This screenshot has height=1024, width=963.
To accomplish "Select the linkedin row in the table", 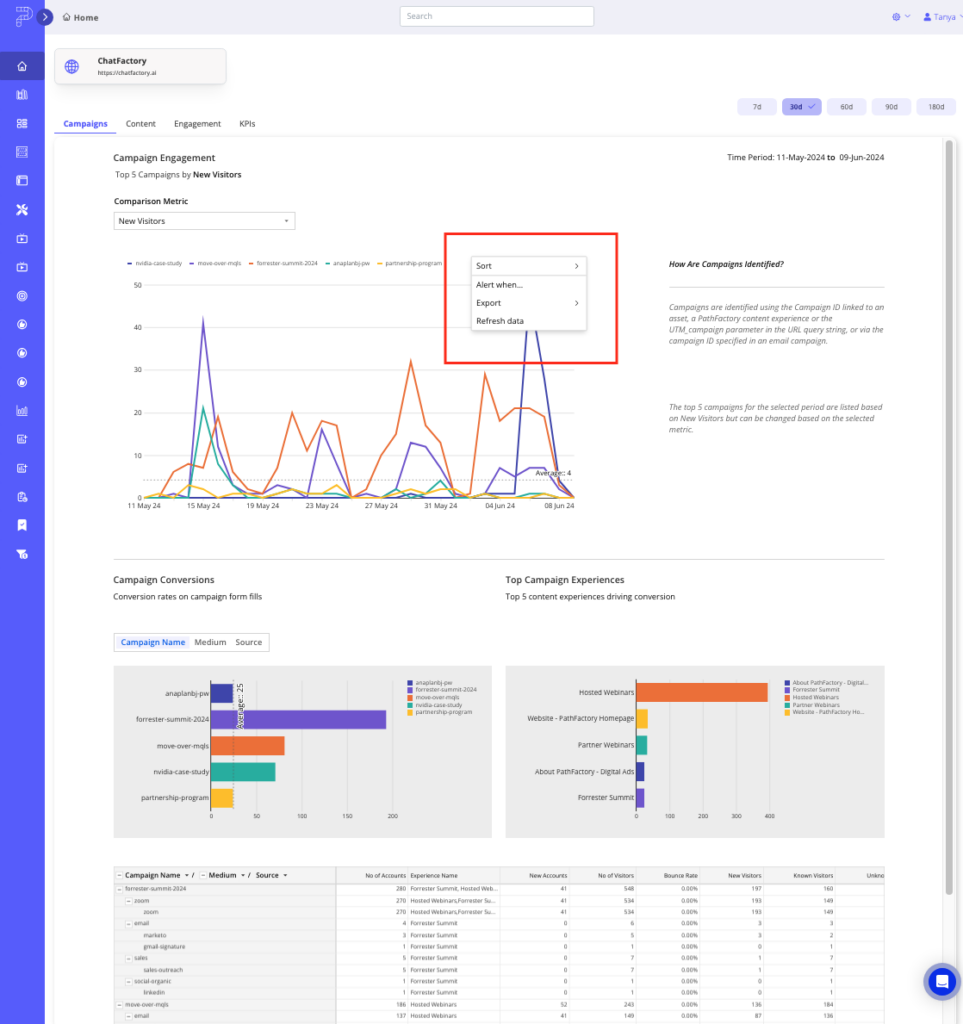I will 499,993.
